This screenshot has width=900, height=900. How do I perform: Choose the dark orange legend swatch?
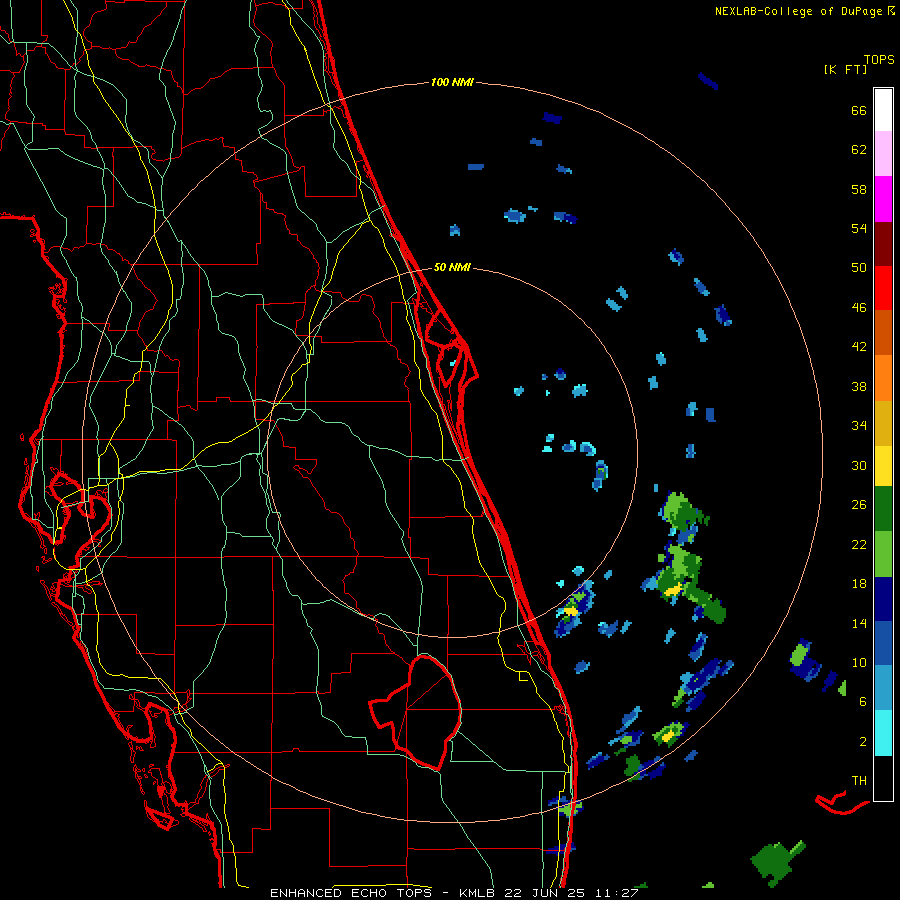(883, 332)
